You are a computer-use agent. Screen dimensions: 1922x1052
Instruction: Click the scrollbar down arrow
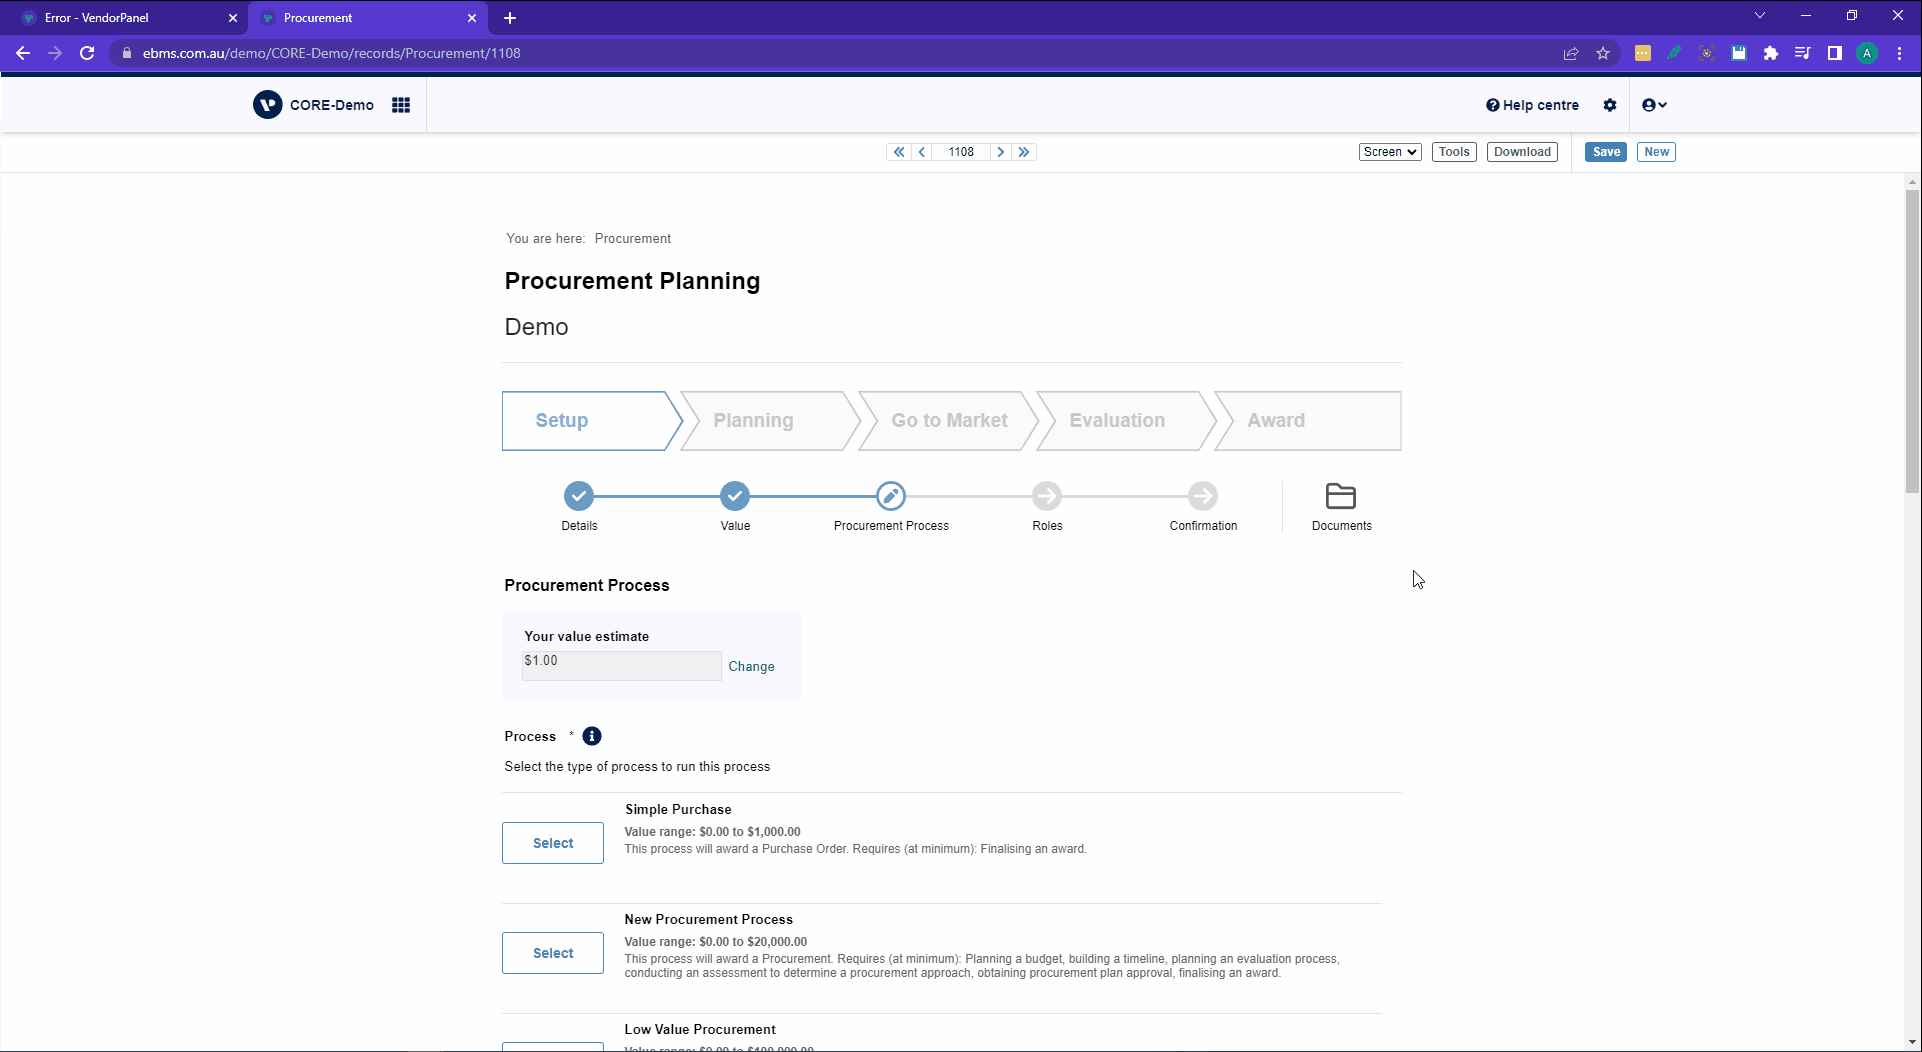[1912, 1042]
